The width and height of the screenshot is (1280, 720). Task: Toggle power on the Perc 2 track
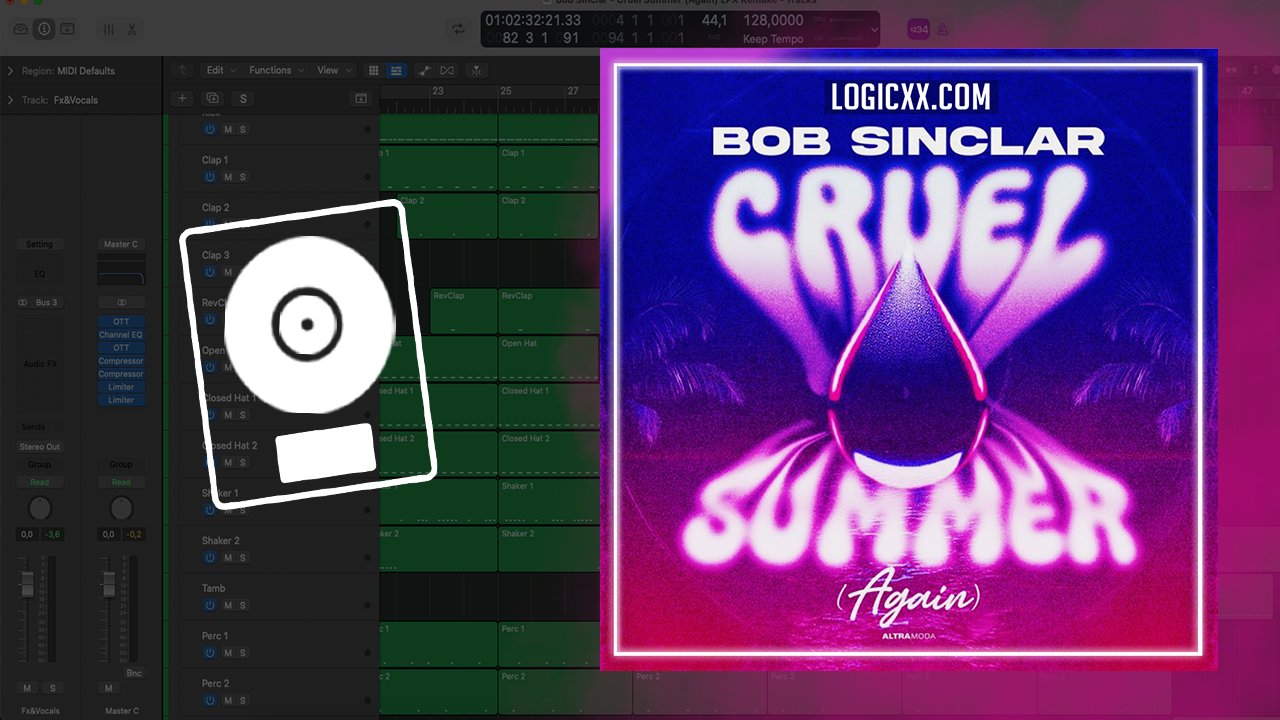tap(210, 700)
